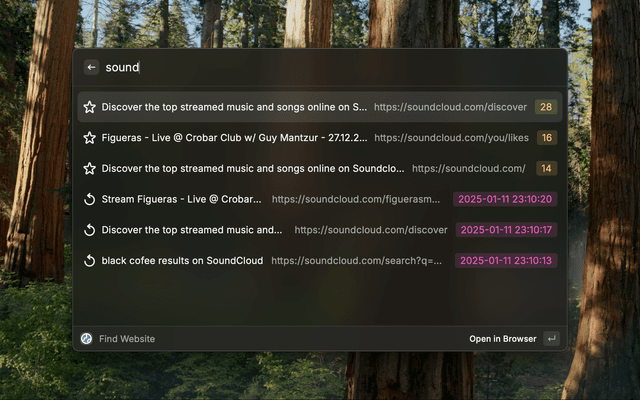The image size is (640, 400).
Task: Click the star icon on soundcloud.com homepage row
Action: click(89, 169)
